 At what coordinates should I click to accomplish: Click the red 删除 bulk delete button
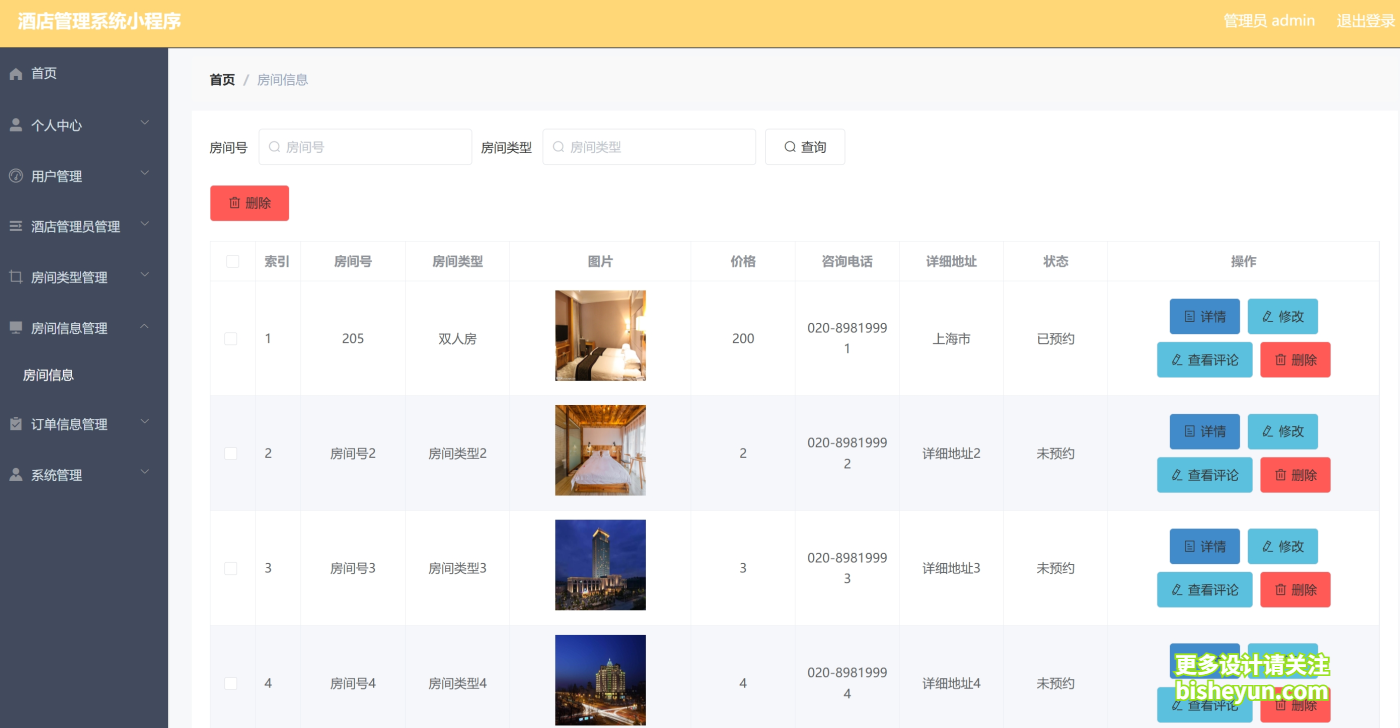point(249,202)
